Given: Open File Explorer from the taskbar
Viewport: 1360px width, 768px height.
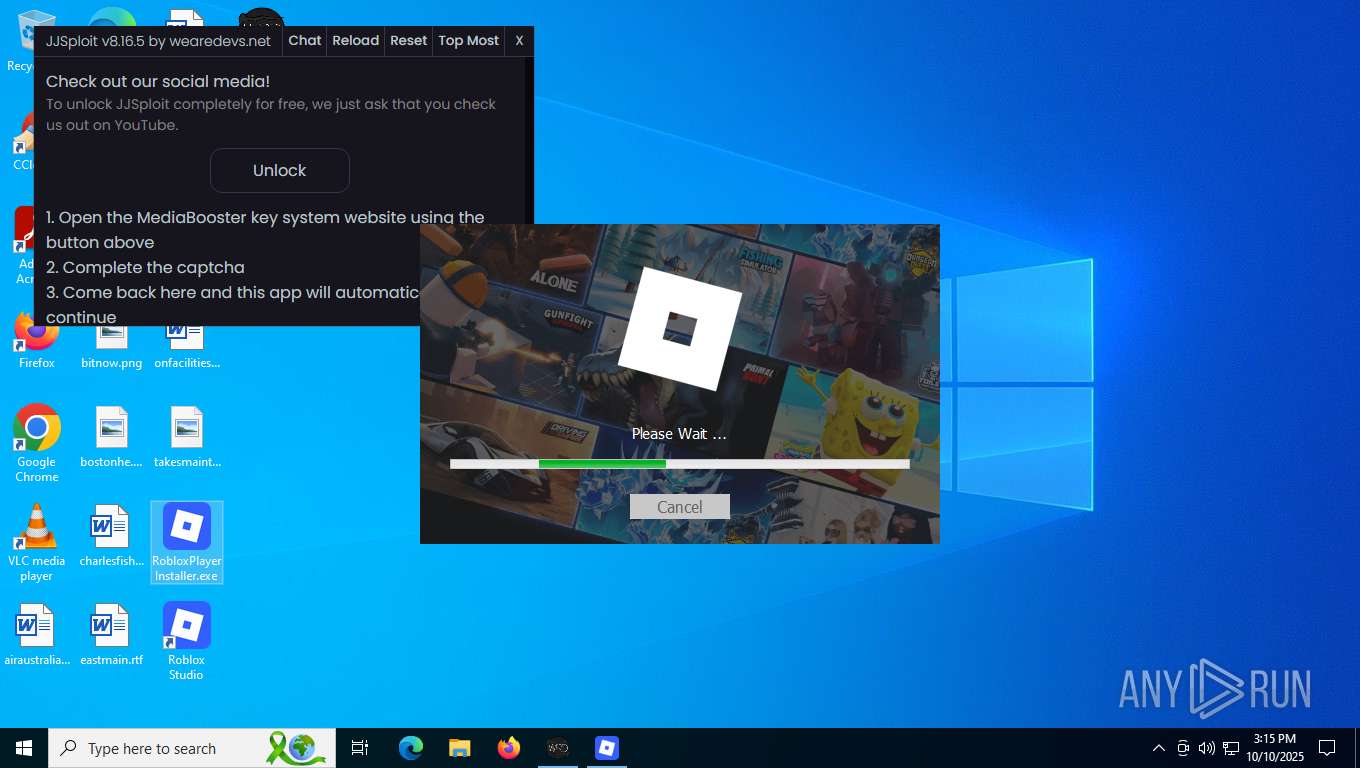Looking at the screenshot, I should pos(460,748).
